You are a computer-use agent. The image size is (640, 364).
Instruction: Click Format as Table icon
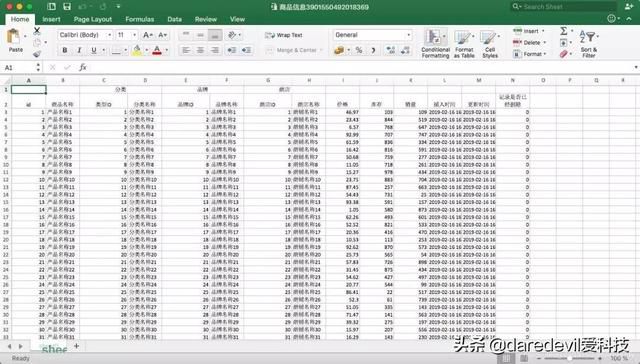click(x=464, y=43)
